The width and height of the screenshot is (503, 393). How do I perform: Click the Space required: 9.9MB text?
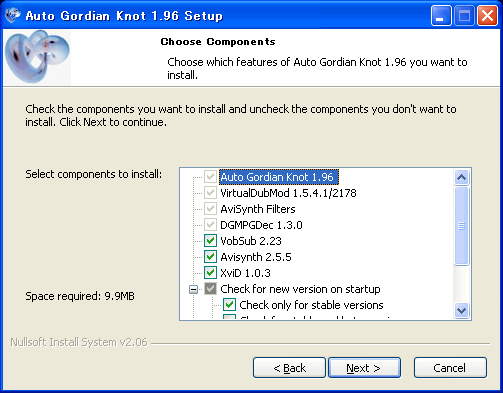click(80, 296)
